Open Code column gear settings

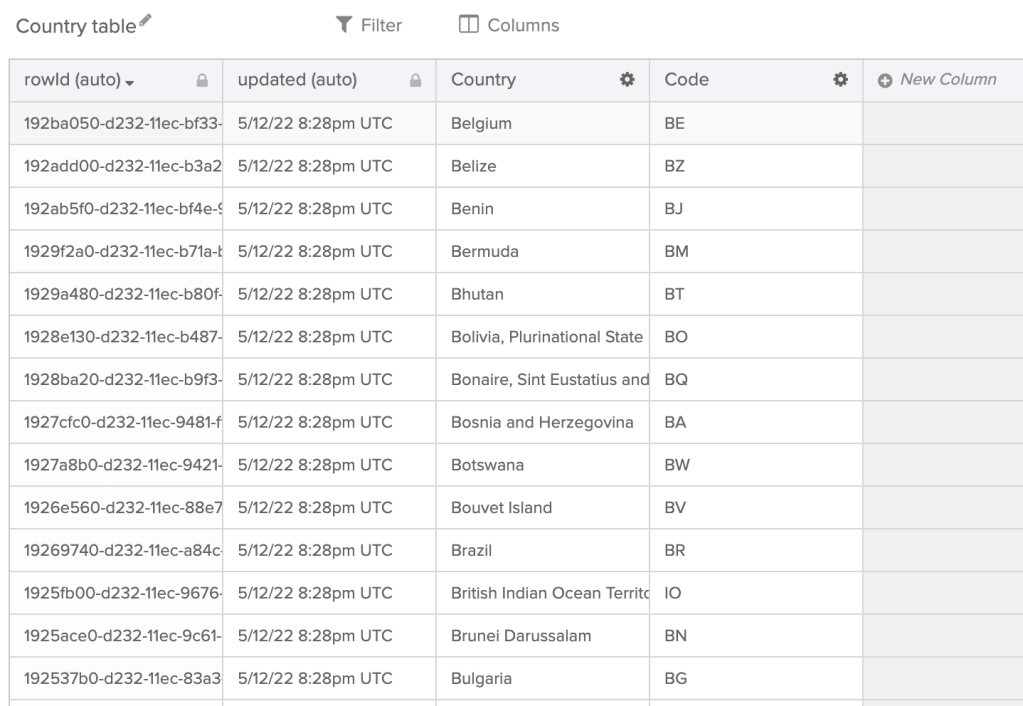[841, 80]
